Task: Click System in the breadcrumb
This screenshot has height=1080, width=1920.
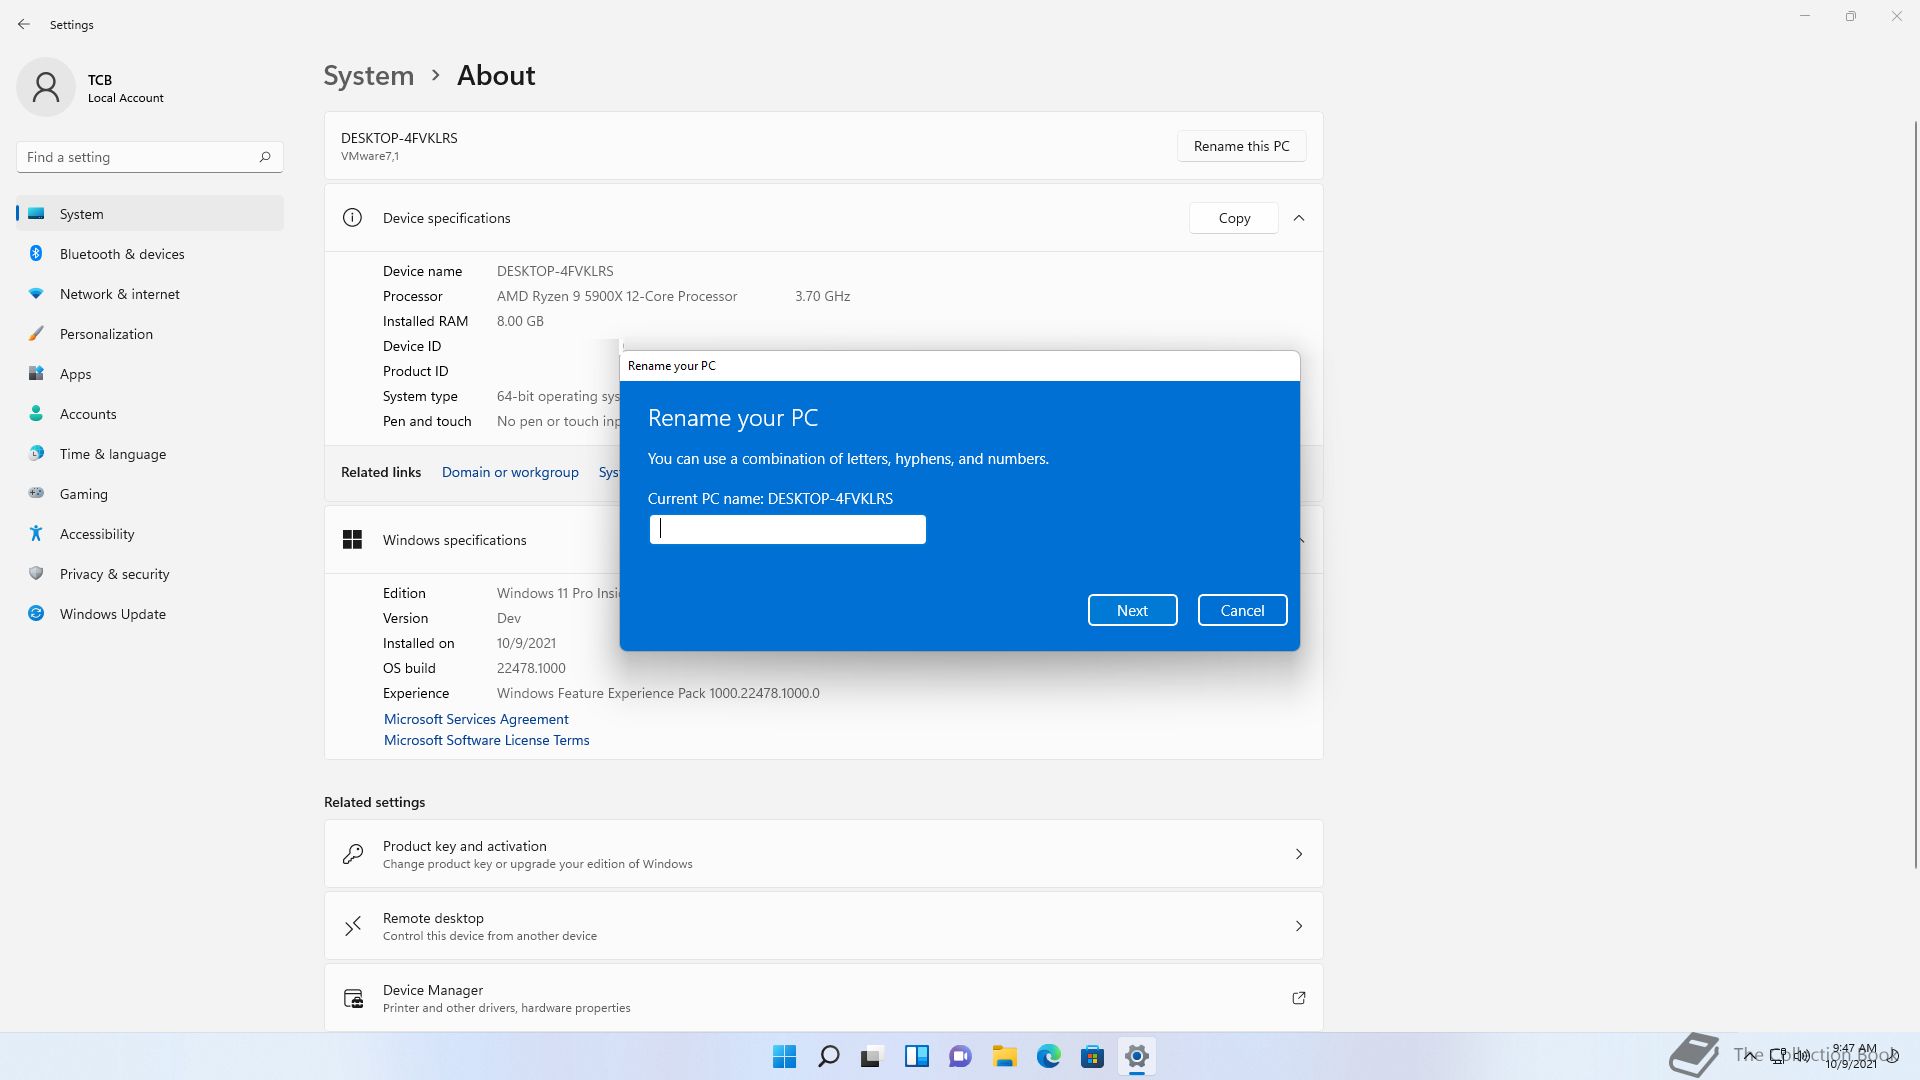Action: click(x=369, y=76)
